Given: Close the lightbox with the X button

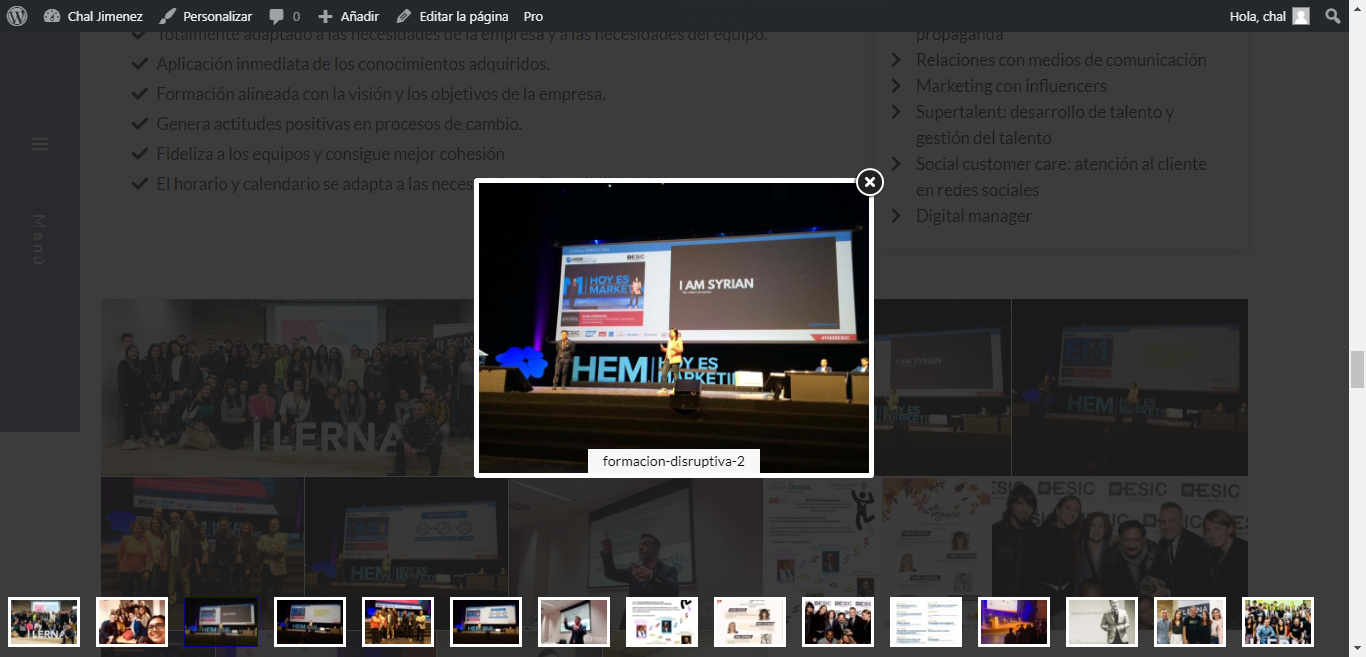Looking at the screenshot, I should tap(870, 182).
